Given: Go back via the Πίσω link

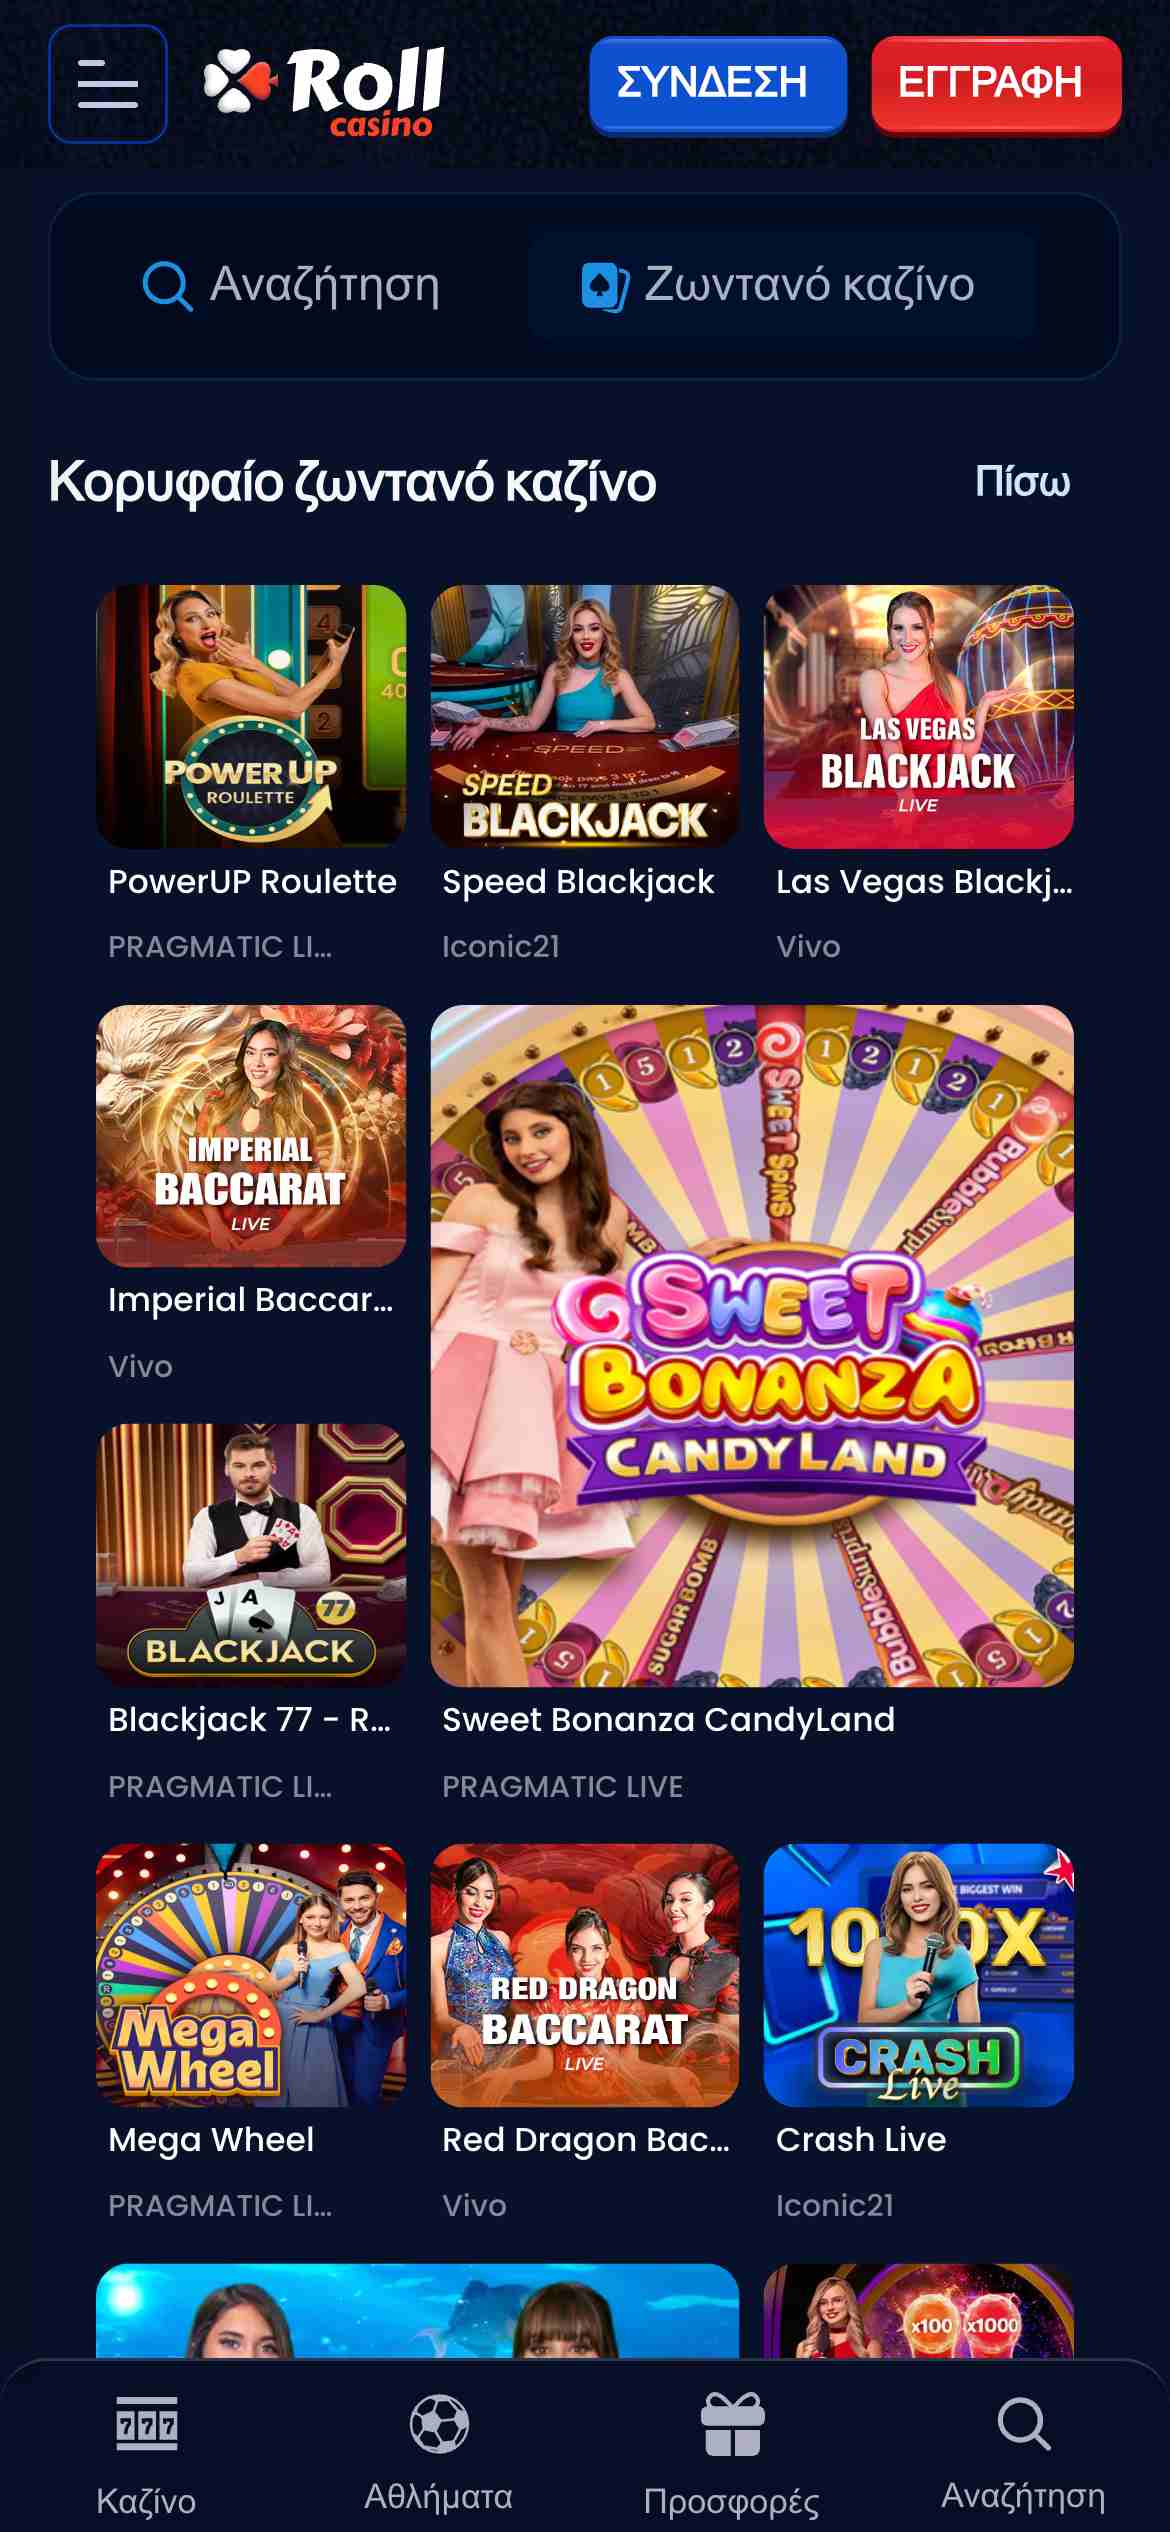Looking at the screenshot, I should point(1022,482).
